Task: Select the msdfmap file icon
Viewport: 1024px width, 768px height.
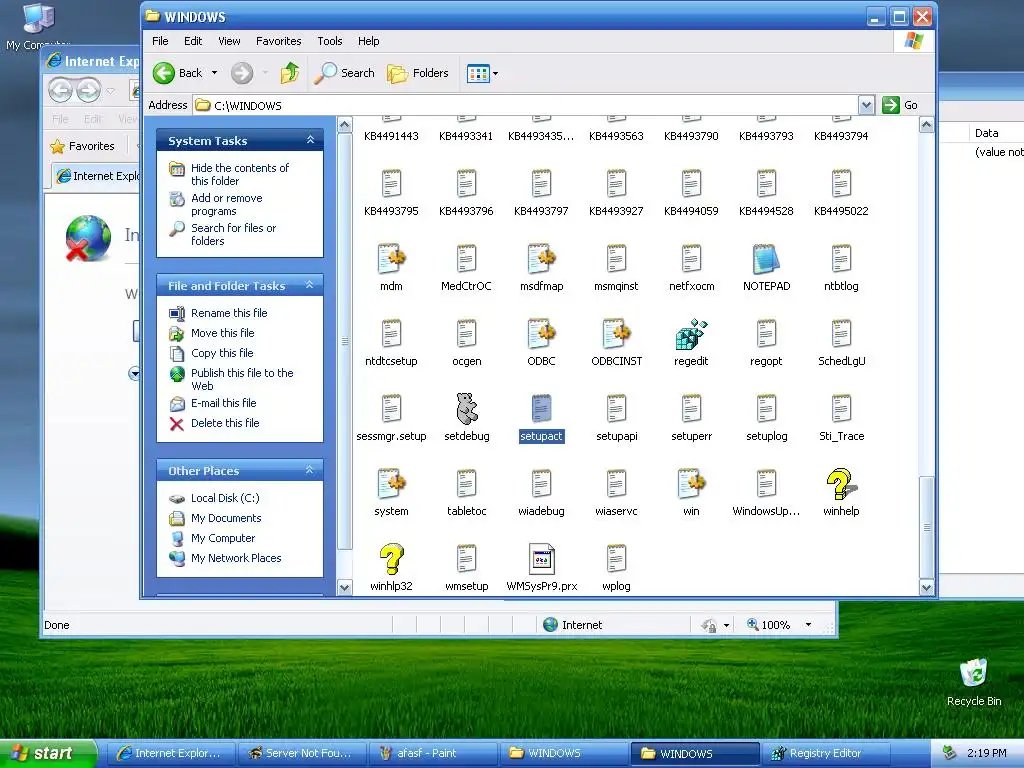Action: pos(541,259)
